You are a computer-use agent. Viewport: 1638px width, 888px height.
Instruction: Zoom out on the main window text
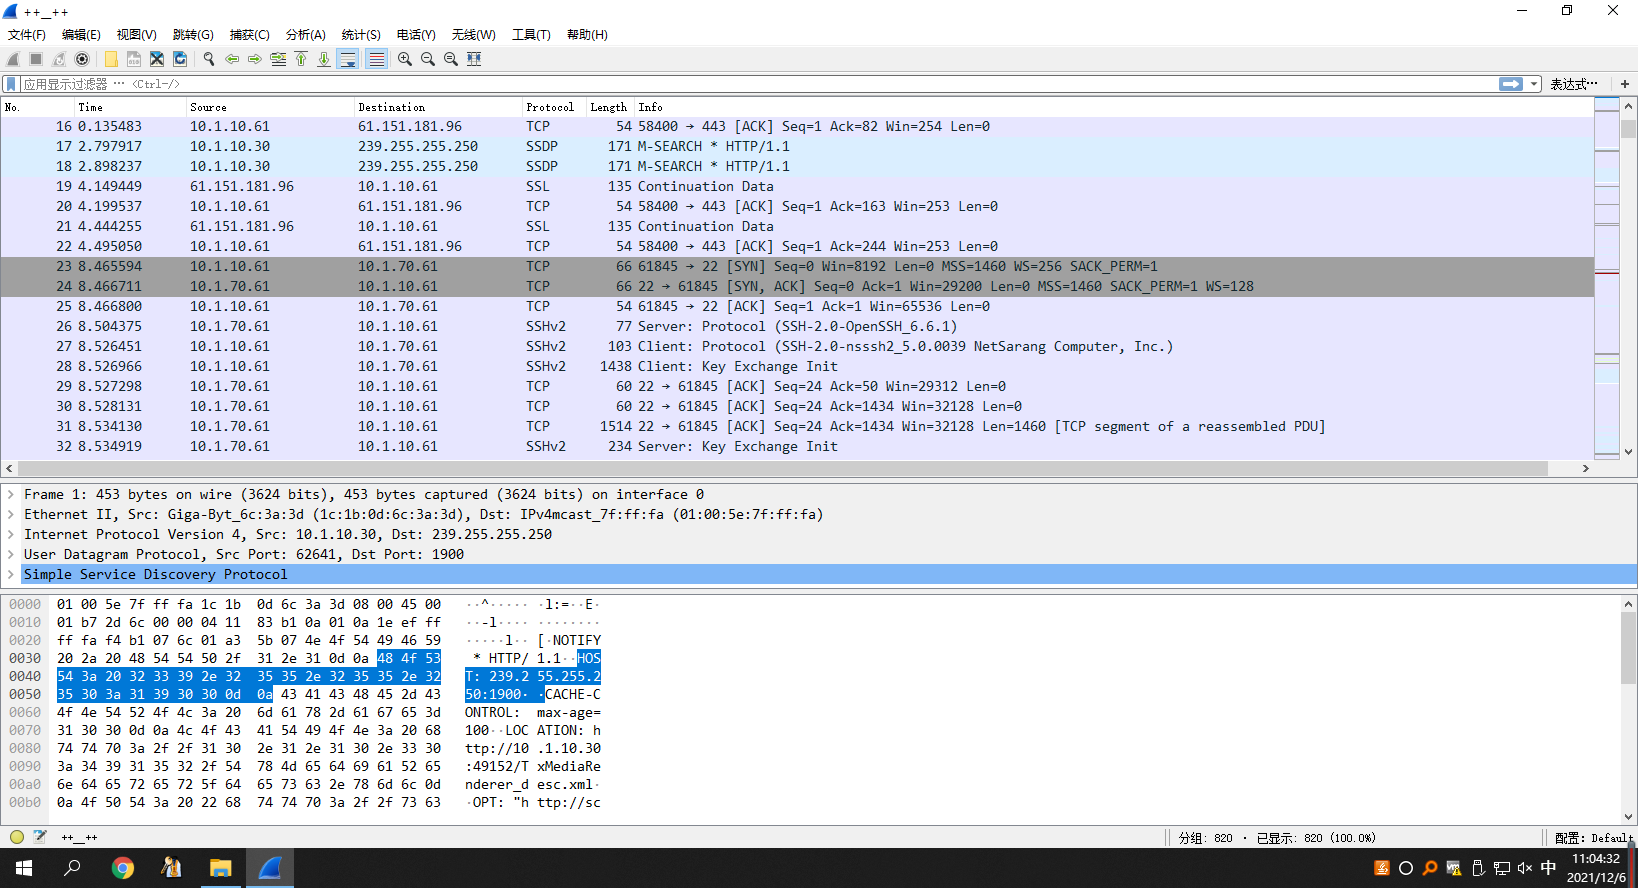[428, 59]
